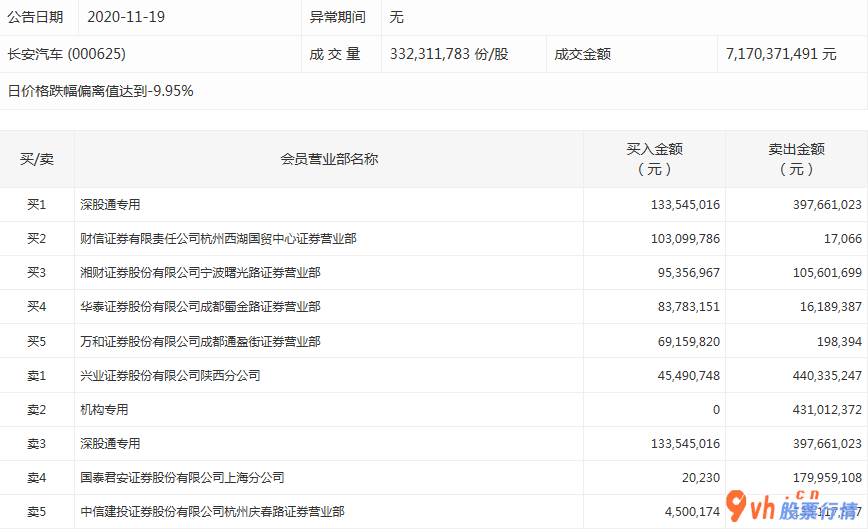Select buy amount 83,783,151
Image resolution: width=868 pixels, height=532 pixels.
tap(689, 307)
